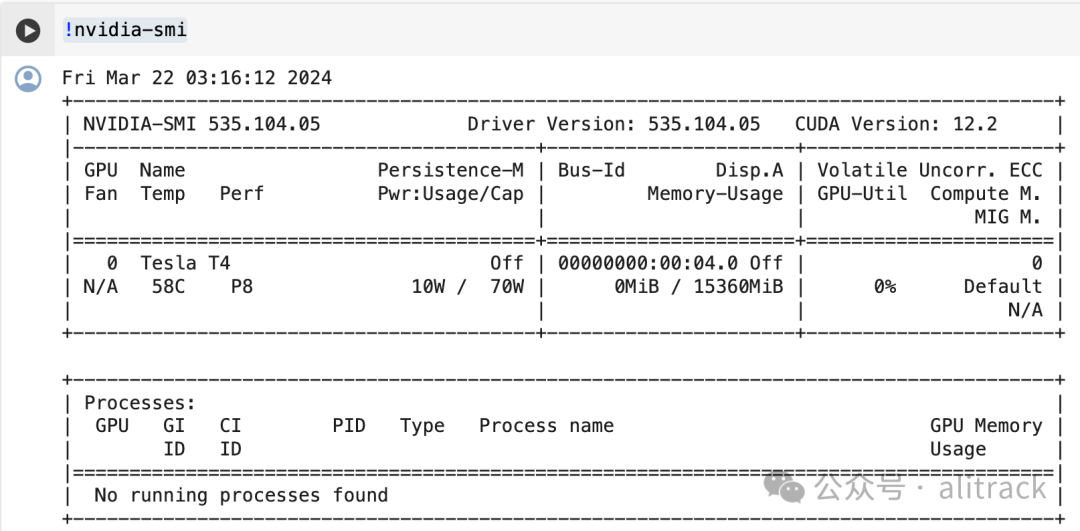Click the Persistence-M column header
Screen dimensions: 1080x531
(450, 170)
